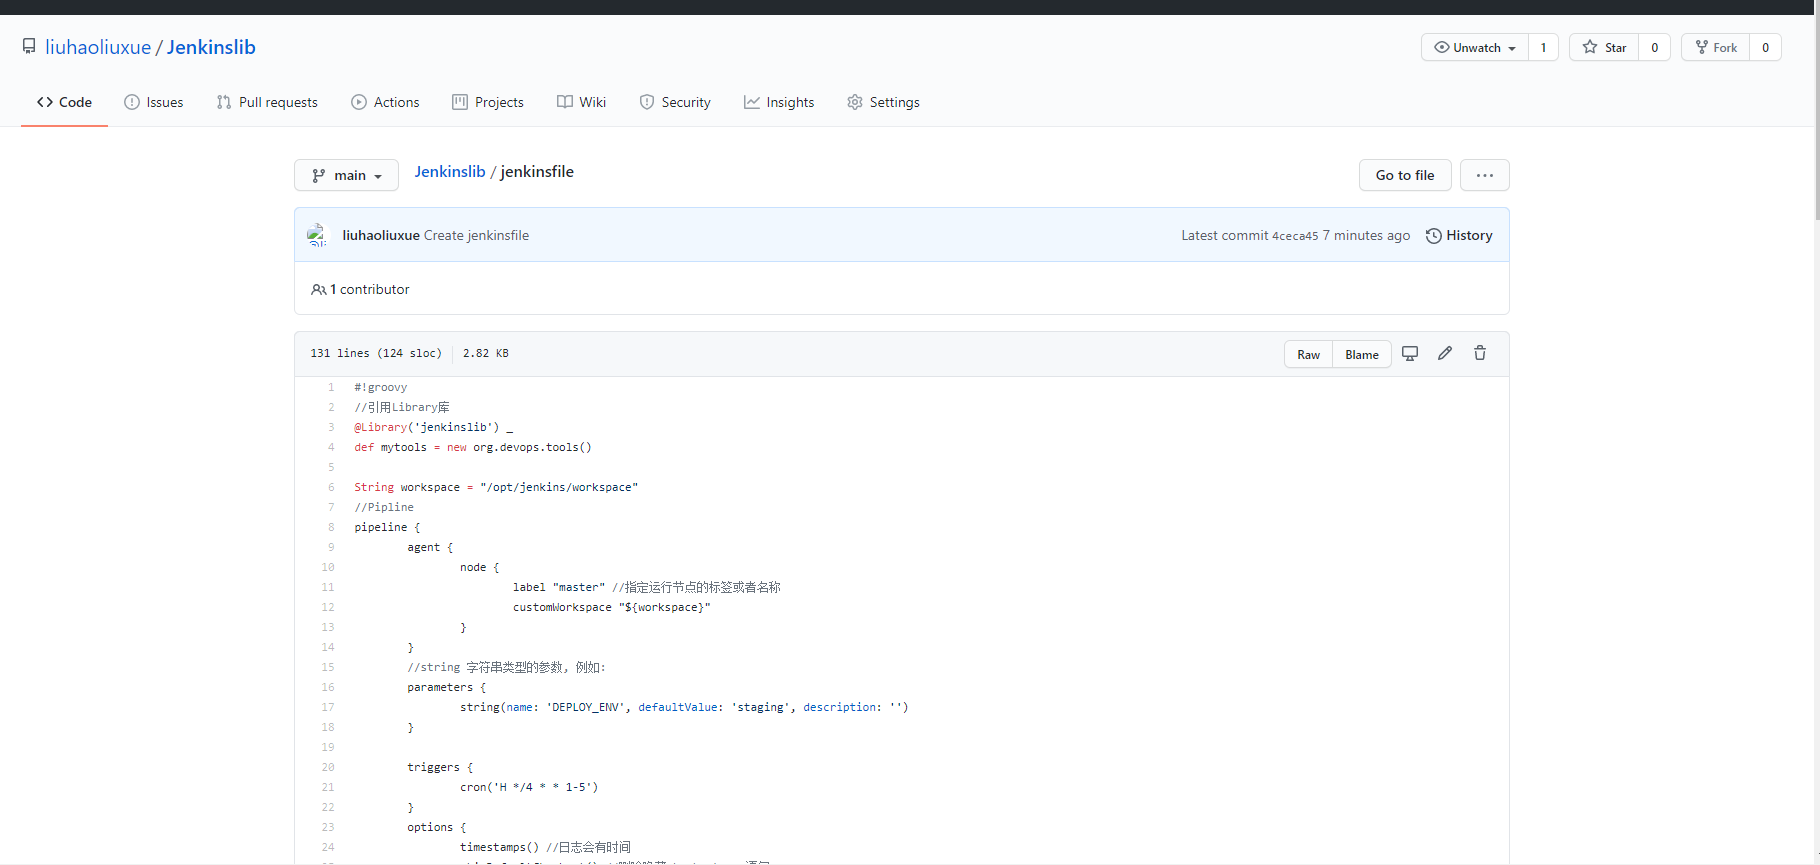Click liuhaoliuxue avatar in commit bar
Image resolution: width=1820 pixels, height=865 pixels.
pyautogui.click(x=317, y=235)
